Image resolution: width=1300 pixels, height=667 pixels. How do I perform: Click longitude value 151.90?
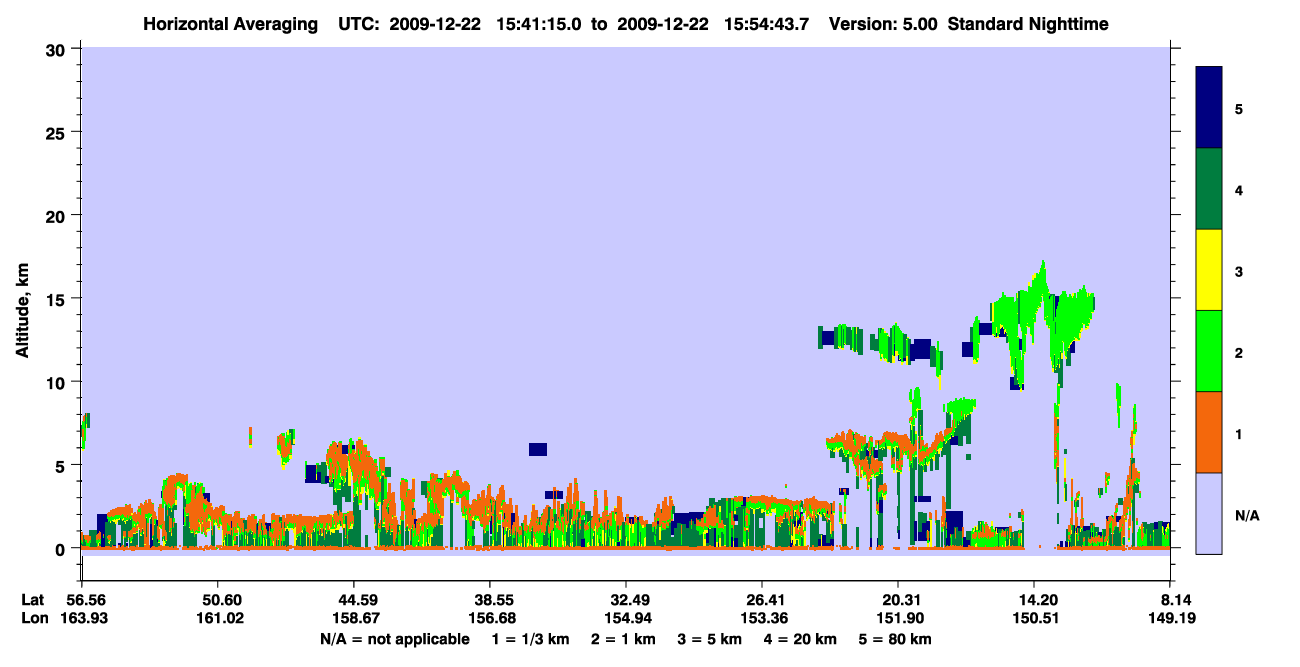898,618
